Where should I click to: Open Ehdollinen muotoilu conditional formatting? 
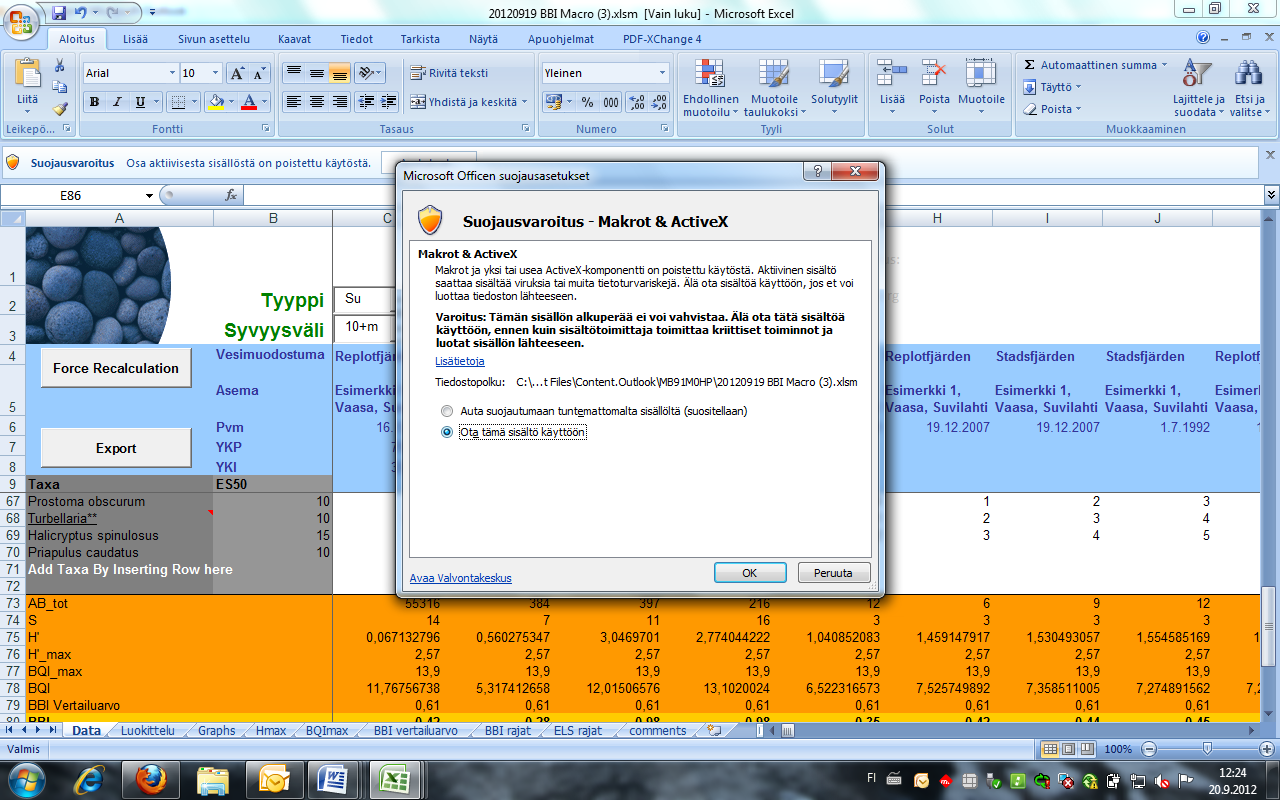[711, 87]
